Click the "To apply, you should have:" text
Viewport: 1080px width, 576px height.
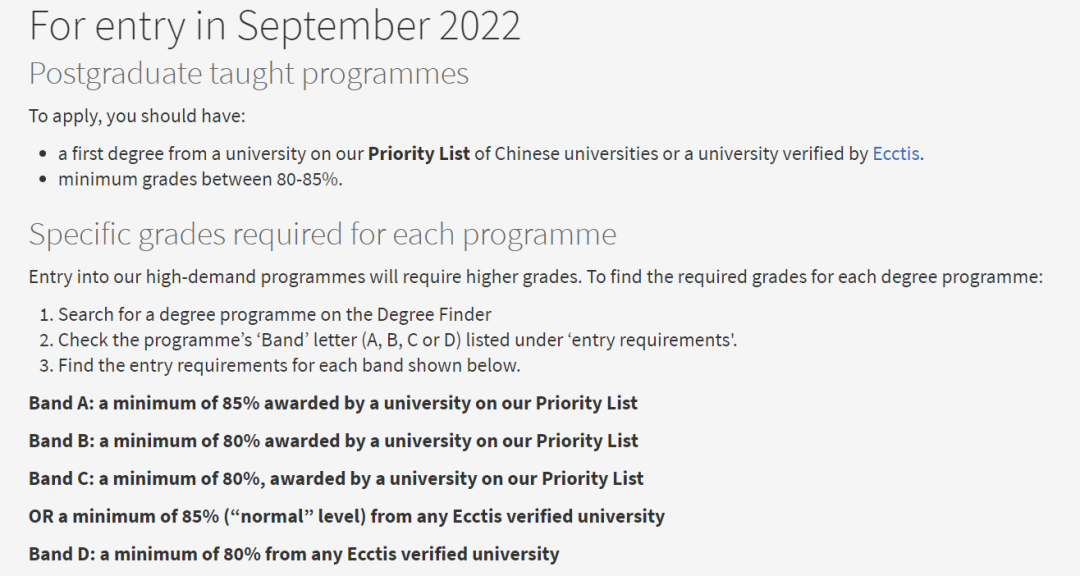(x=136, y=116)
